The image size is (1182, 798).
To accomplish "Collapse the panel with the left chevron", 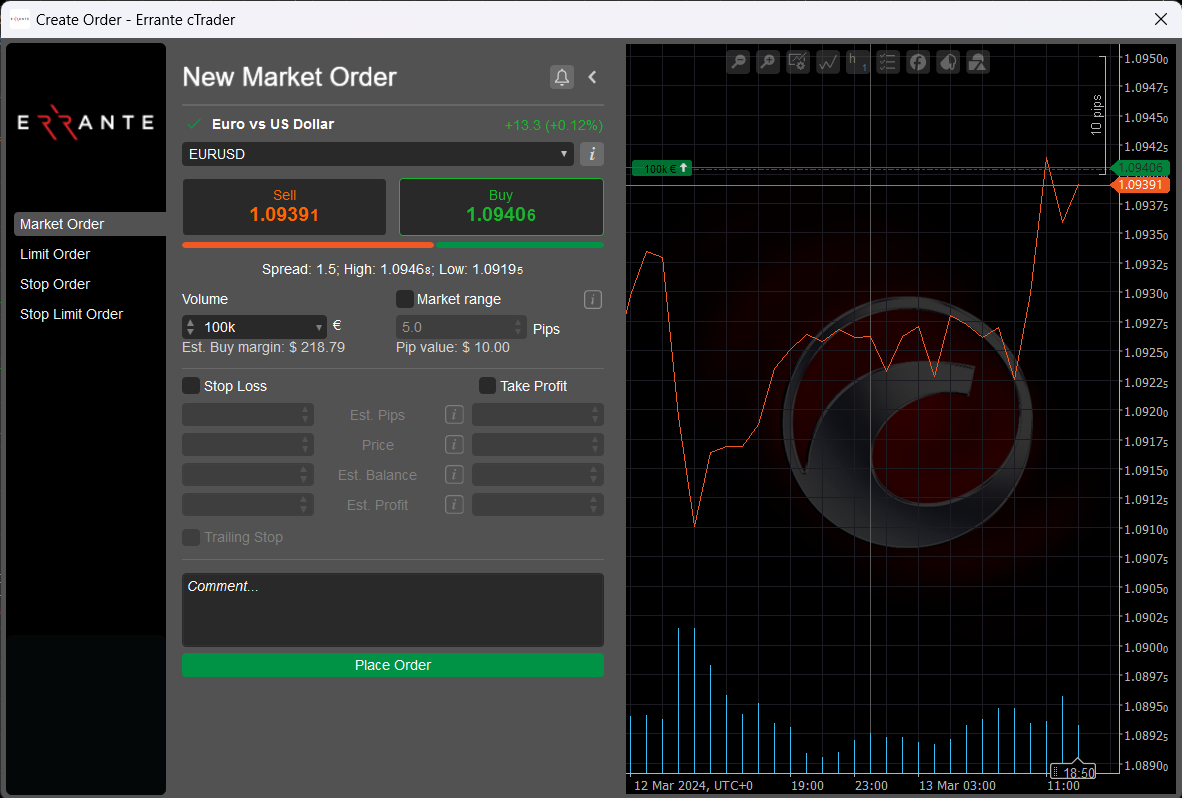I will click(592, 77).
